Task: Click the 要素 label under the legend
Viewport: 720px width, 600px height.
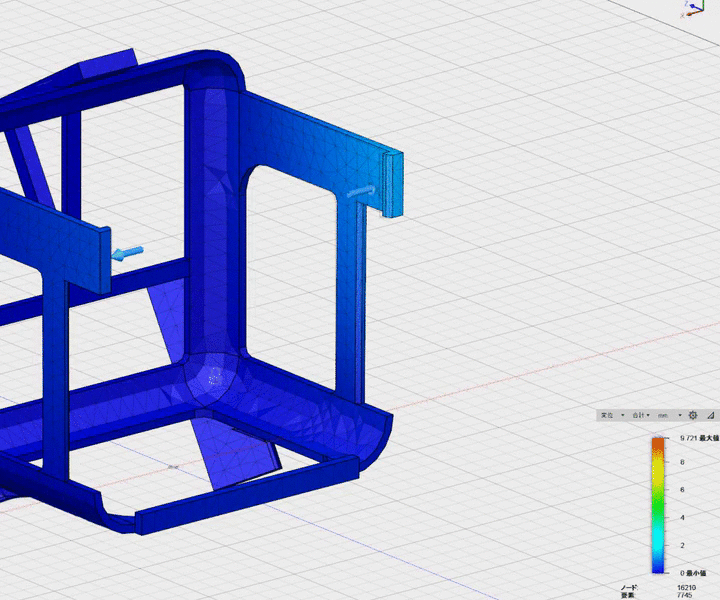Action: pos(627,595)
